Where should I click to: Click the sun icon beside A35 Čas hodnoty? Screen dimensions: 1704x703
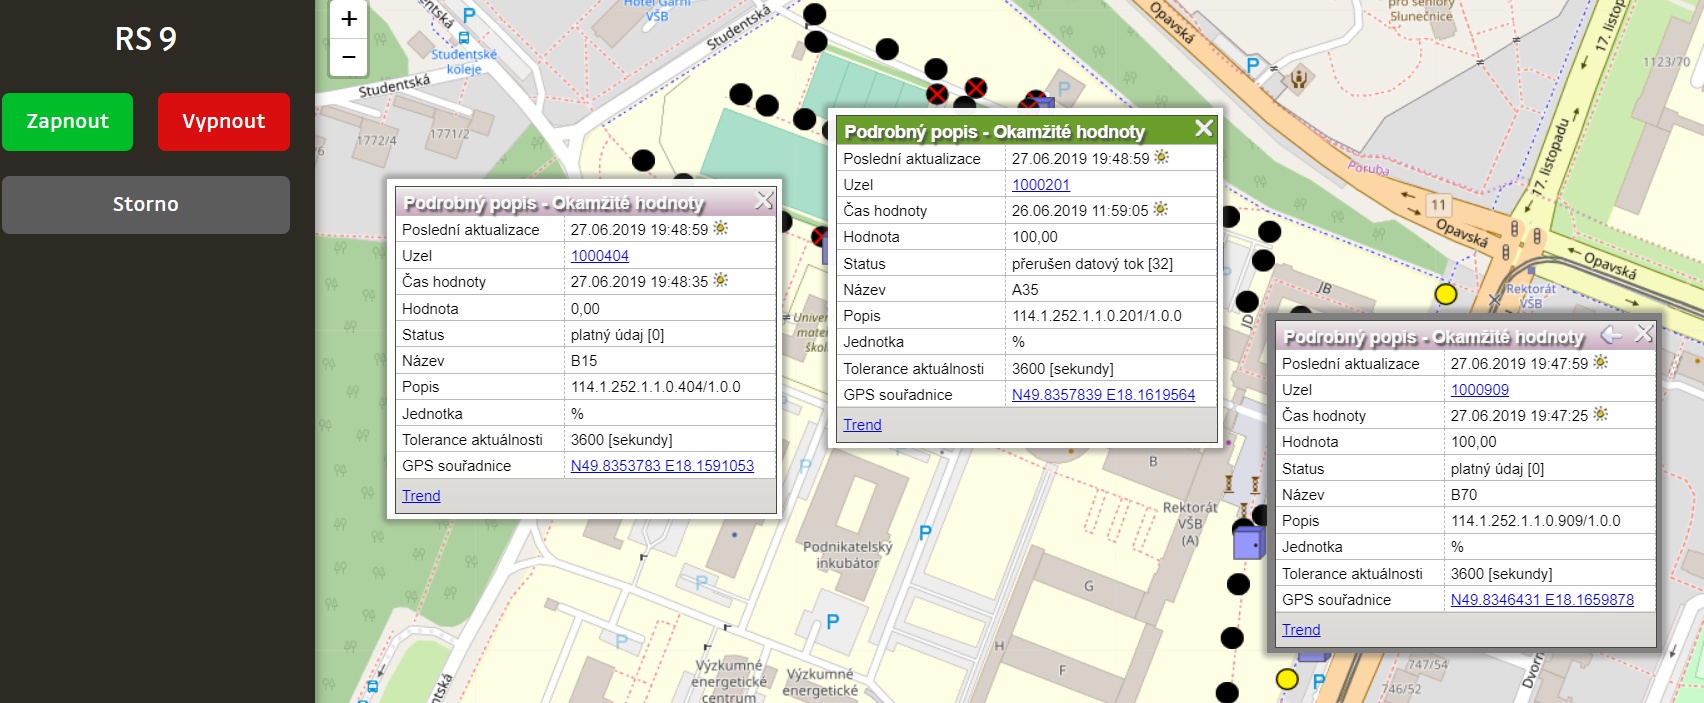[1160, 210]
